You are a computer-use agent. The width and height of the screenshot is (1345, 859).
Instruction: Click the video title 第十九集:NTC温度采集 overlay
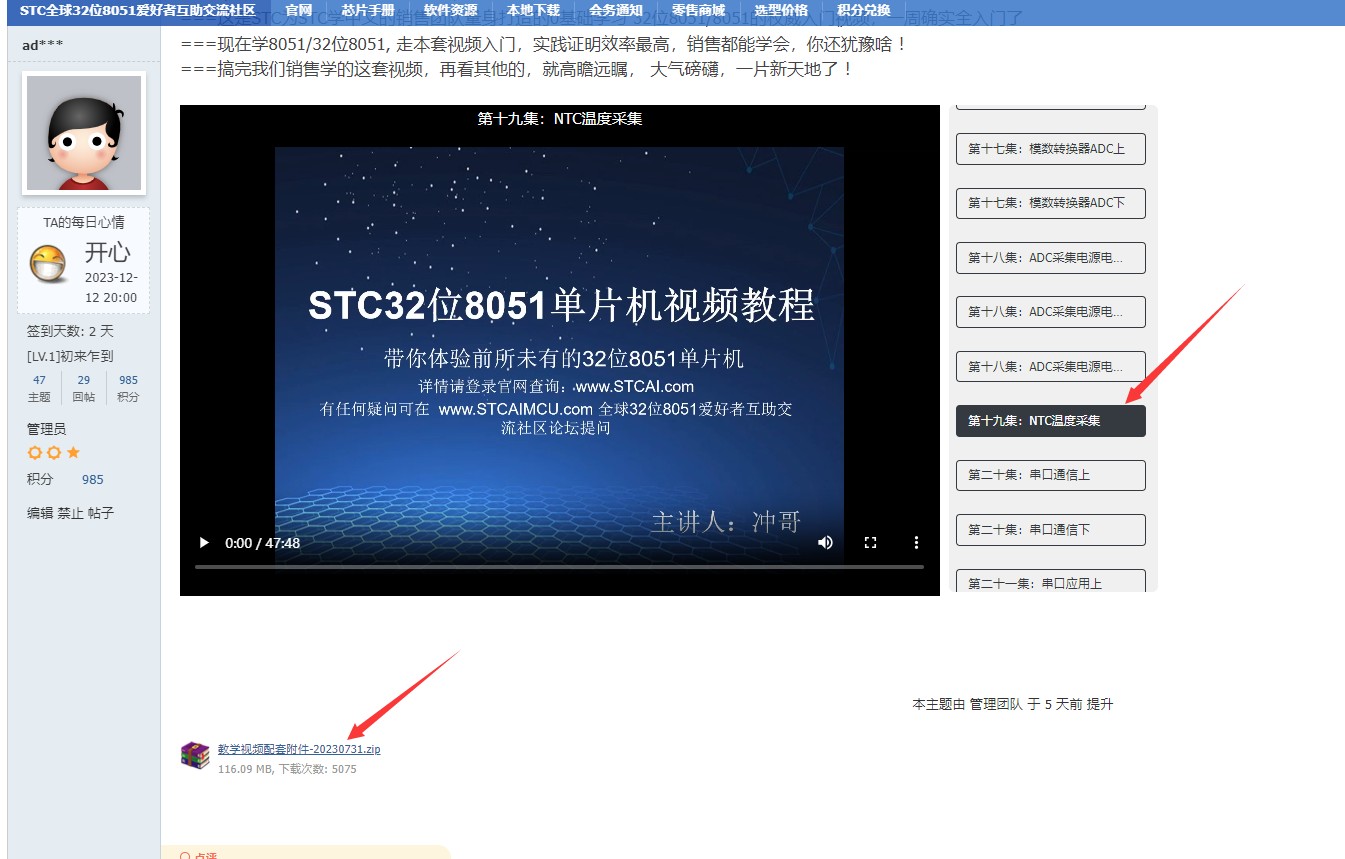(x=560, y=119)
